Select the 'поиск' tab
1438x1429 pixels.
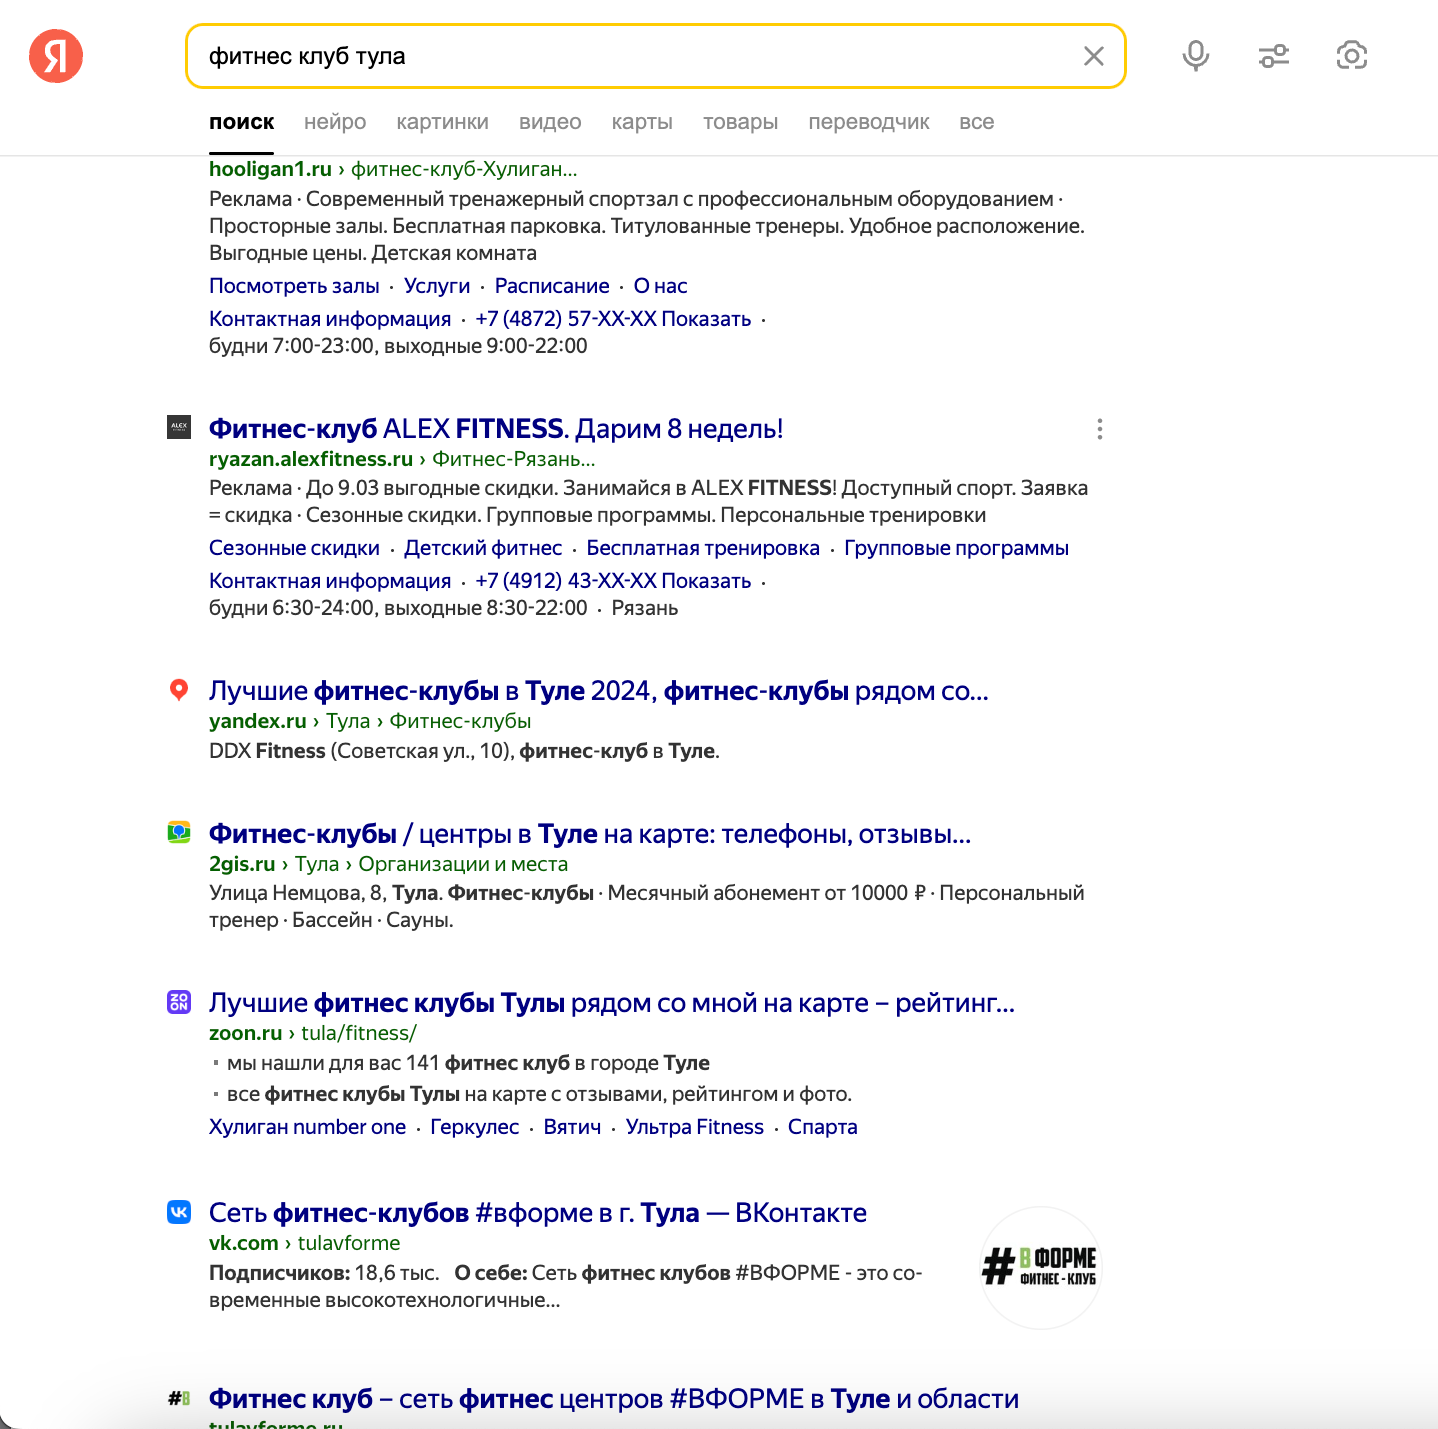pos(241,122)
